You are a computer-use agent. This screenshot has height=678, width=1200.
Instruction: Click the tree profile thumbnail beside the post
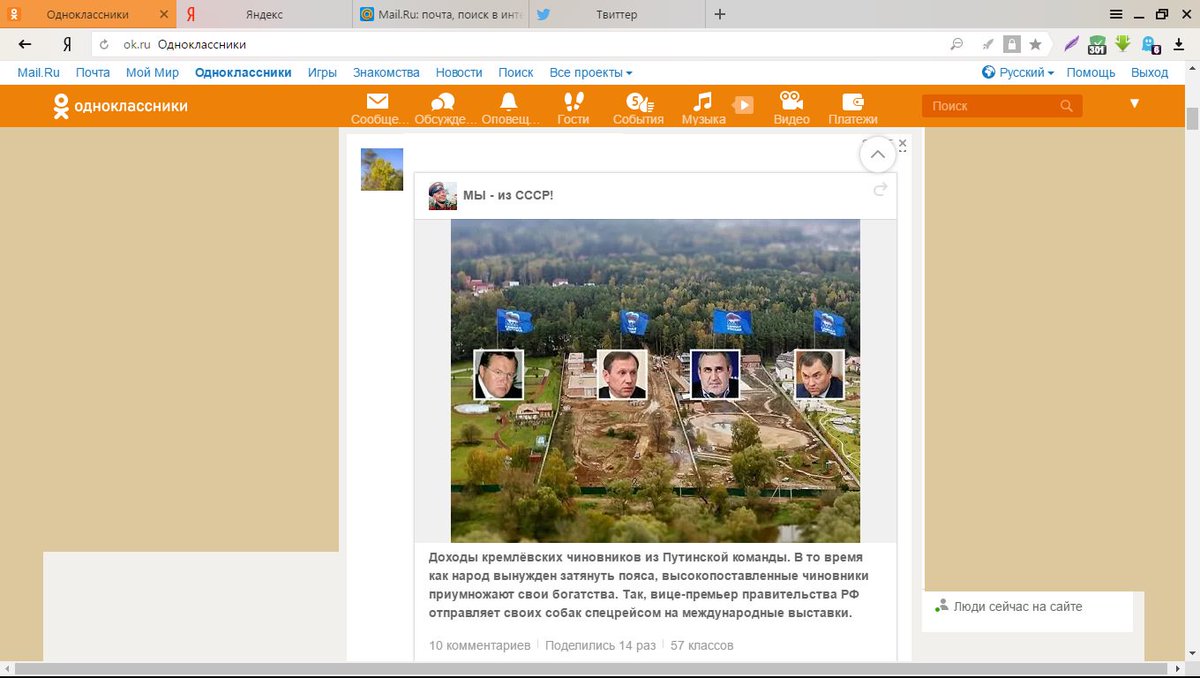(x=382, y=169)
